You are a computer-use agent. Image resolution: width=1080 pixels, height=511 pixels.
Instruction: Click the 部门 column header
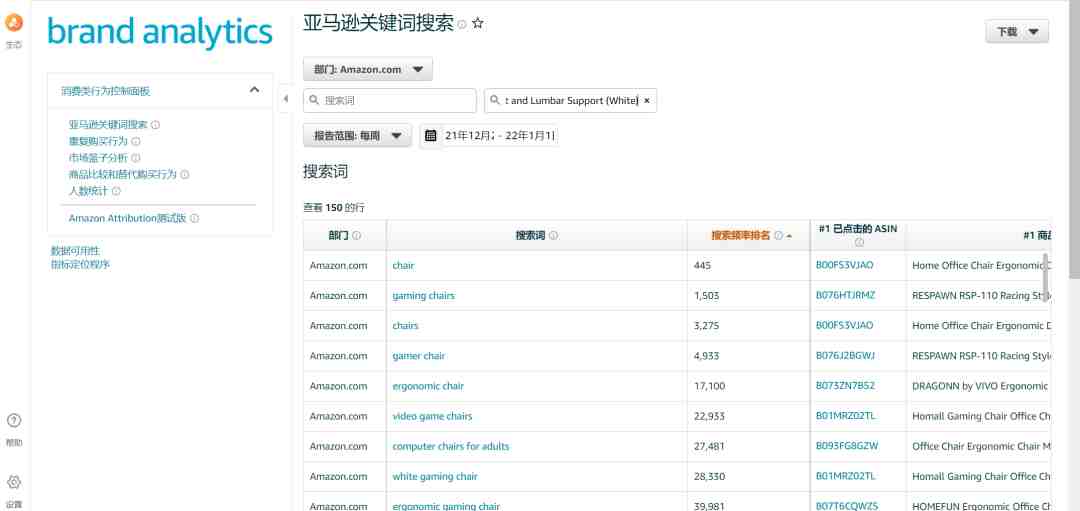pyautogui.click(x=344, y=236)
